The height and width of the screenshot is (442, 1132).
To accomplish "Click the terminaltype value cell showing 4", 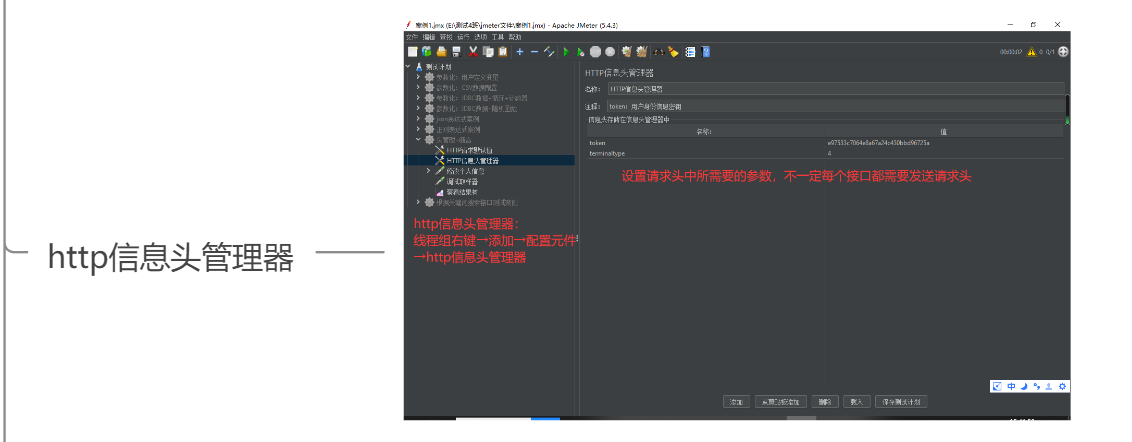I will (943, 154).
